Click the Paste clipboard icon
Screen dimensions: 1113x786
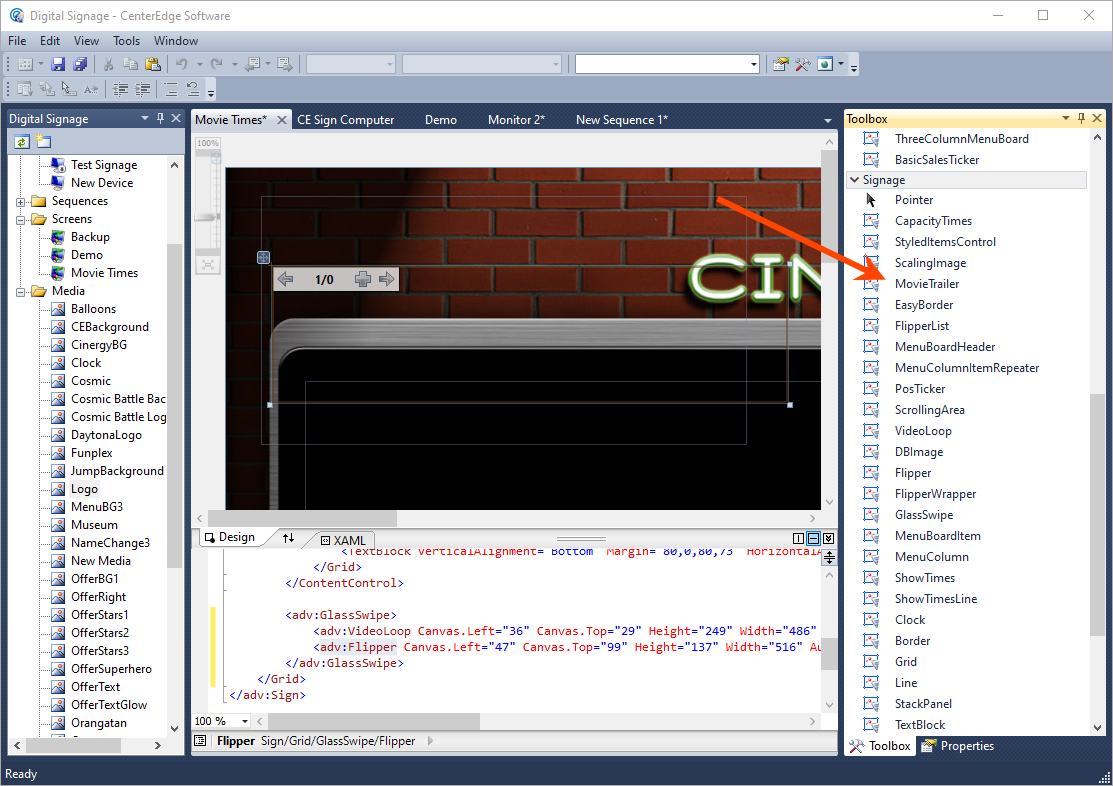pos(153,64)
